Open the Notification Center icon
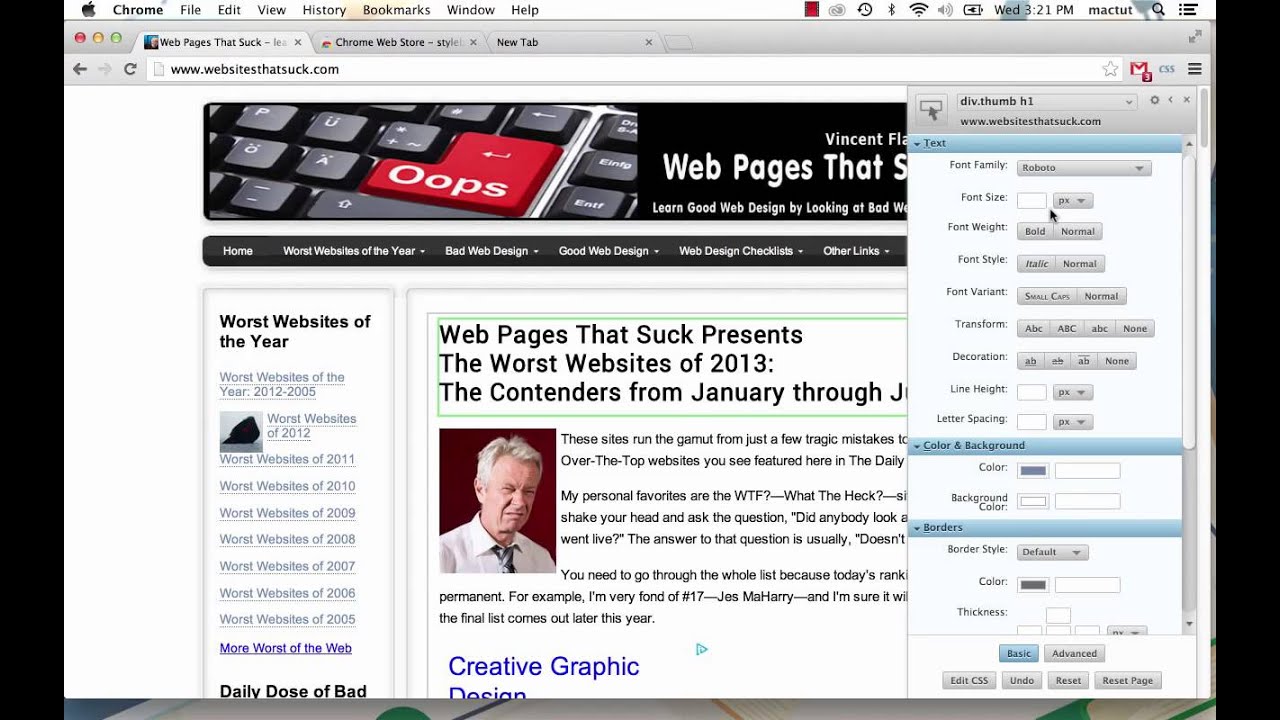This screenshot has height=720, width=1280. click(x=1190, y=10)
